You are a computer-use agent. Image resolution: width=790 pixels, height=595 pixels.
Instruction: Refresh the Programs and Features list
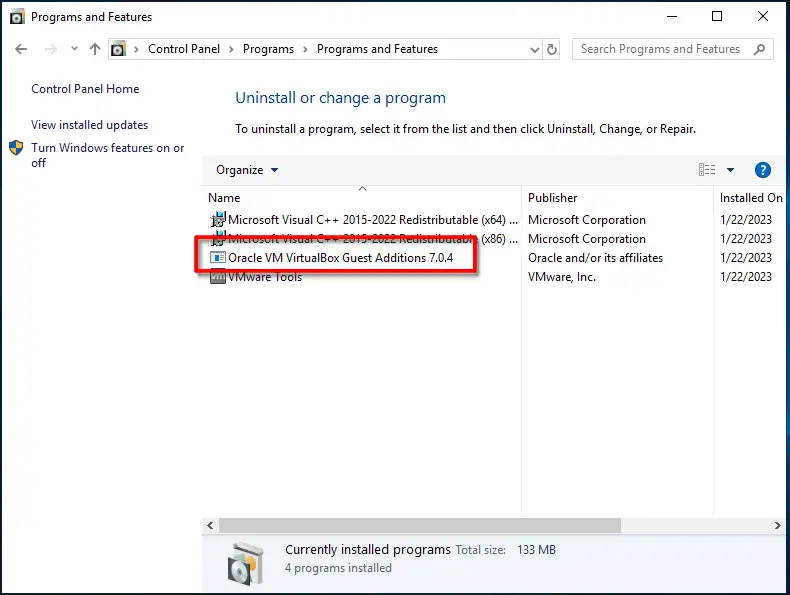tap(552, 49)
